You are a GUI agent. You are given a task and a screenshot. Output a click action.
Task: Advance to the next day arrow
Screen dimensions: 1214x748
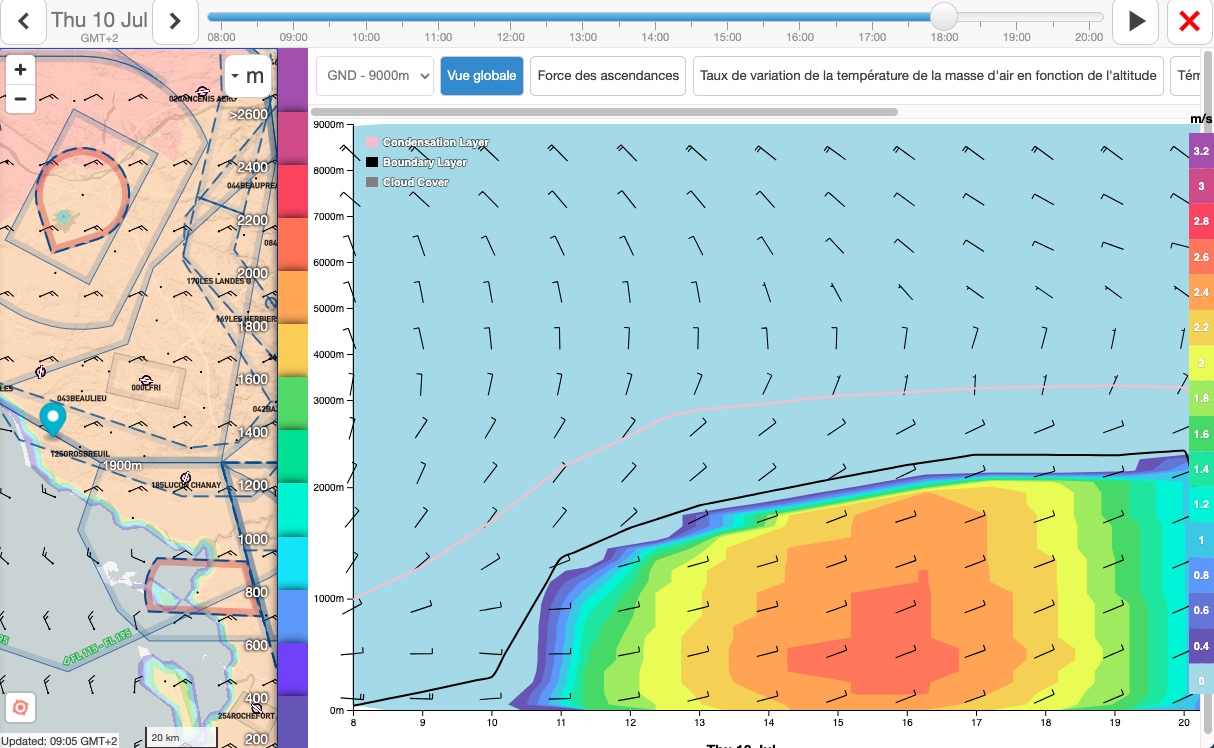point(175,21)
